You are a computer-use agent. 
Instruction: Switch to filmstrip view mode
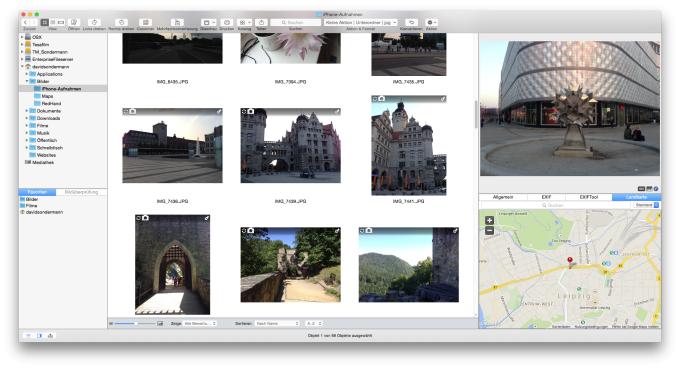[61, 22]
